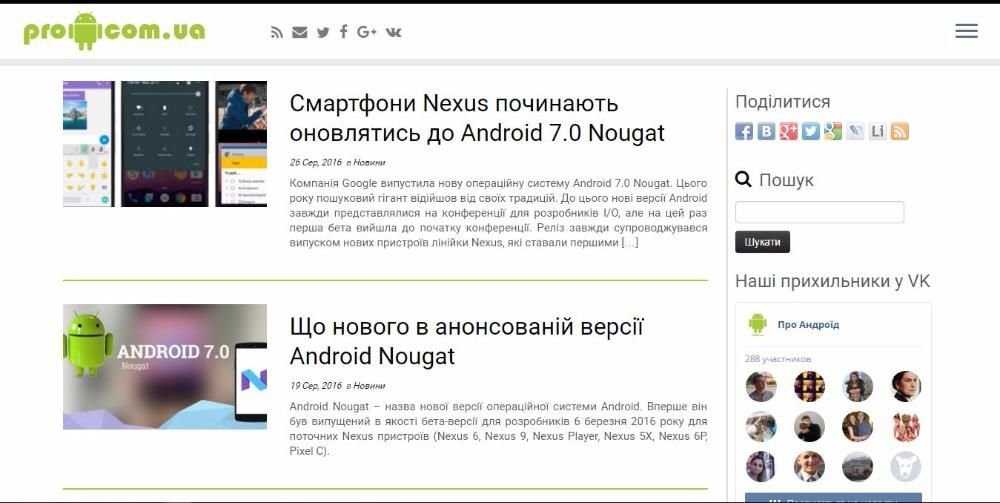Click the '288 учасників' members count
1000x503 pixels.
pos(778,359)
